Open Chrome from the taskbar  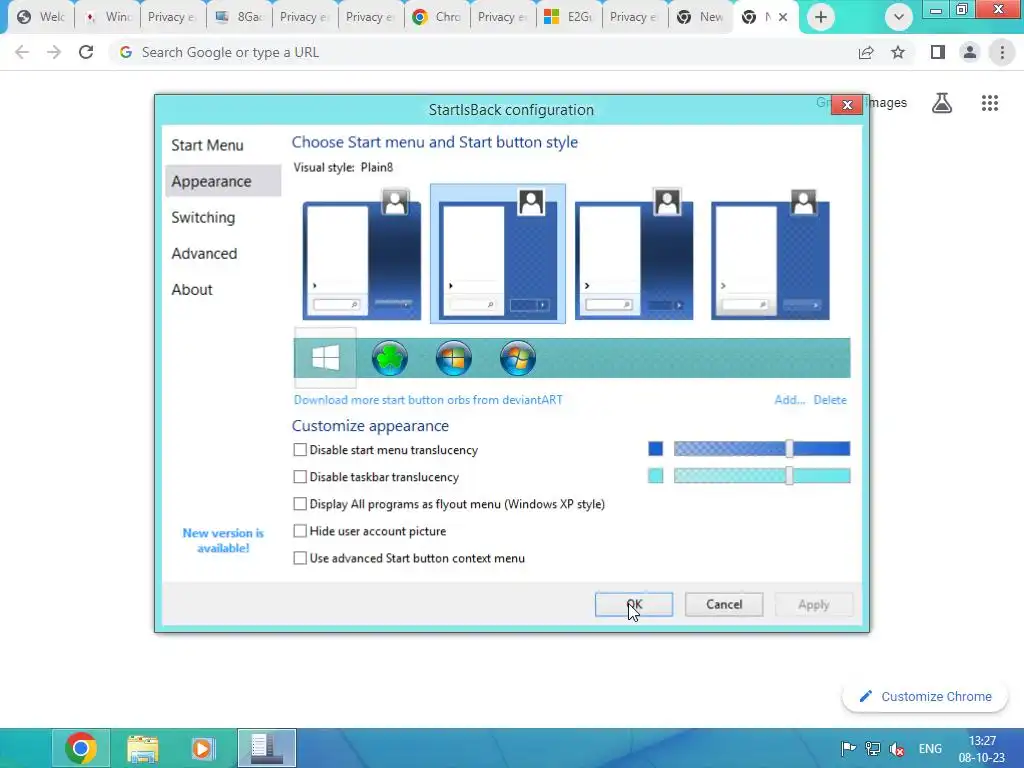pos(81,748)
